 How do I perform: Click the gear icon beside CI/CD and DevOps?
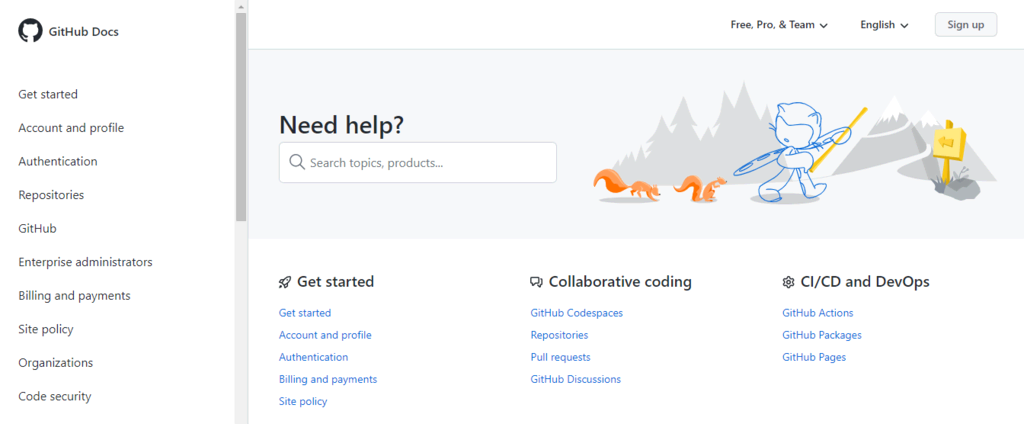pyautogui.click(x=788, y=283)
